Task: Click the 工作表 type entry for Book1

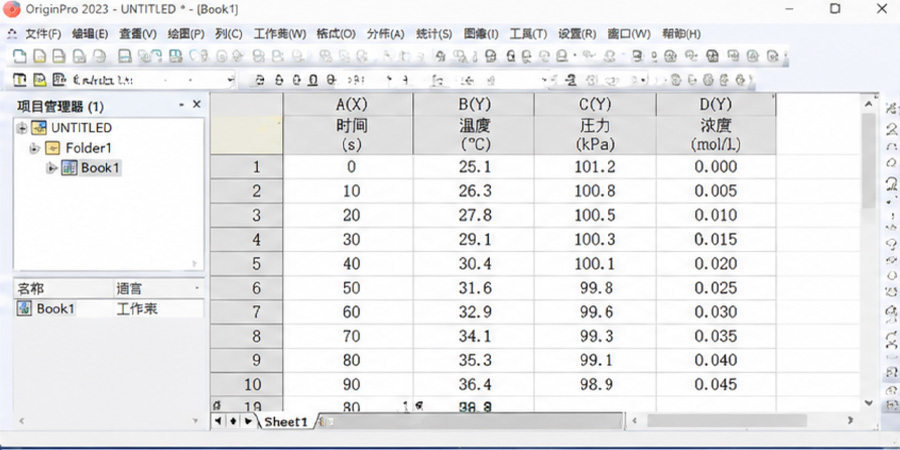Action: [x=137, y=309]
